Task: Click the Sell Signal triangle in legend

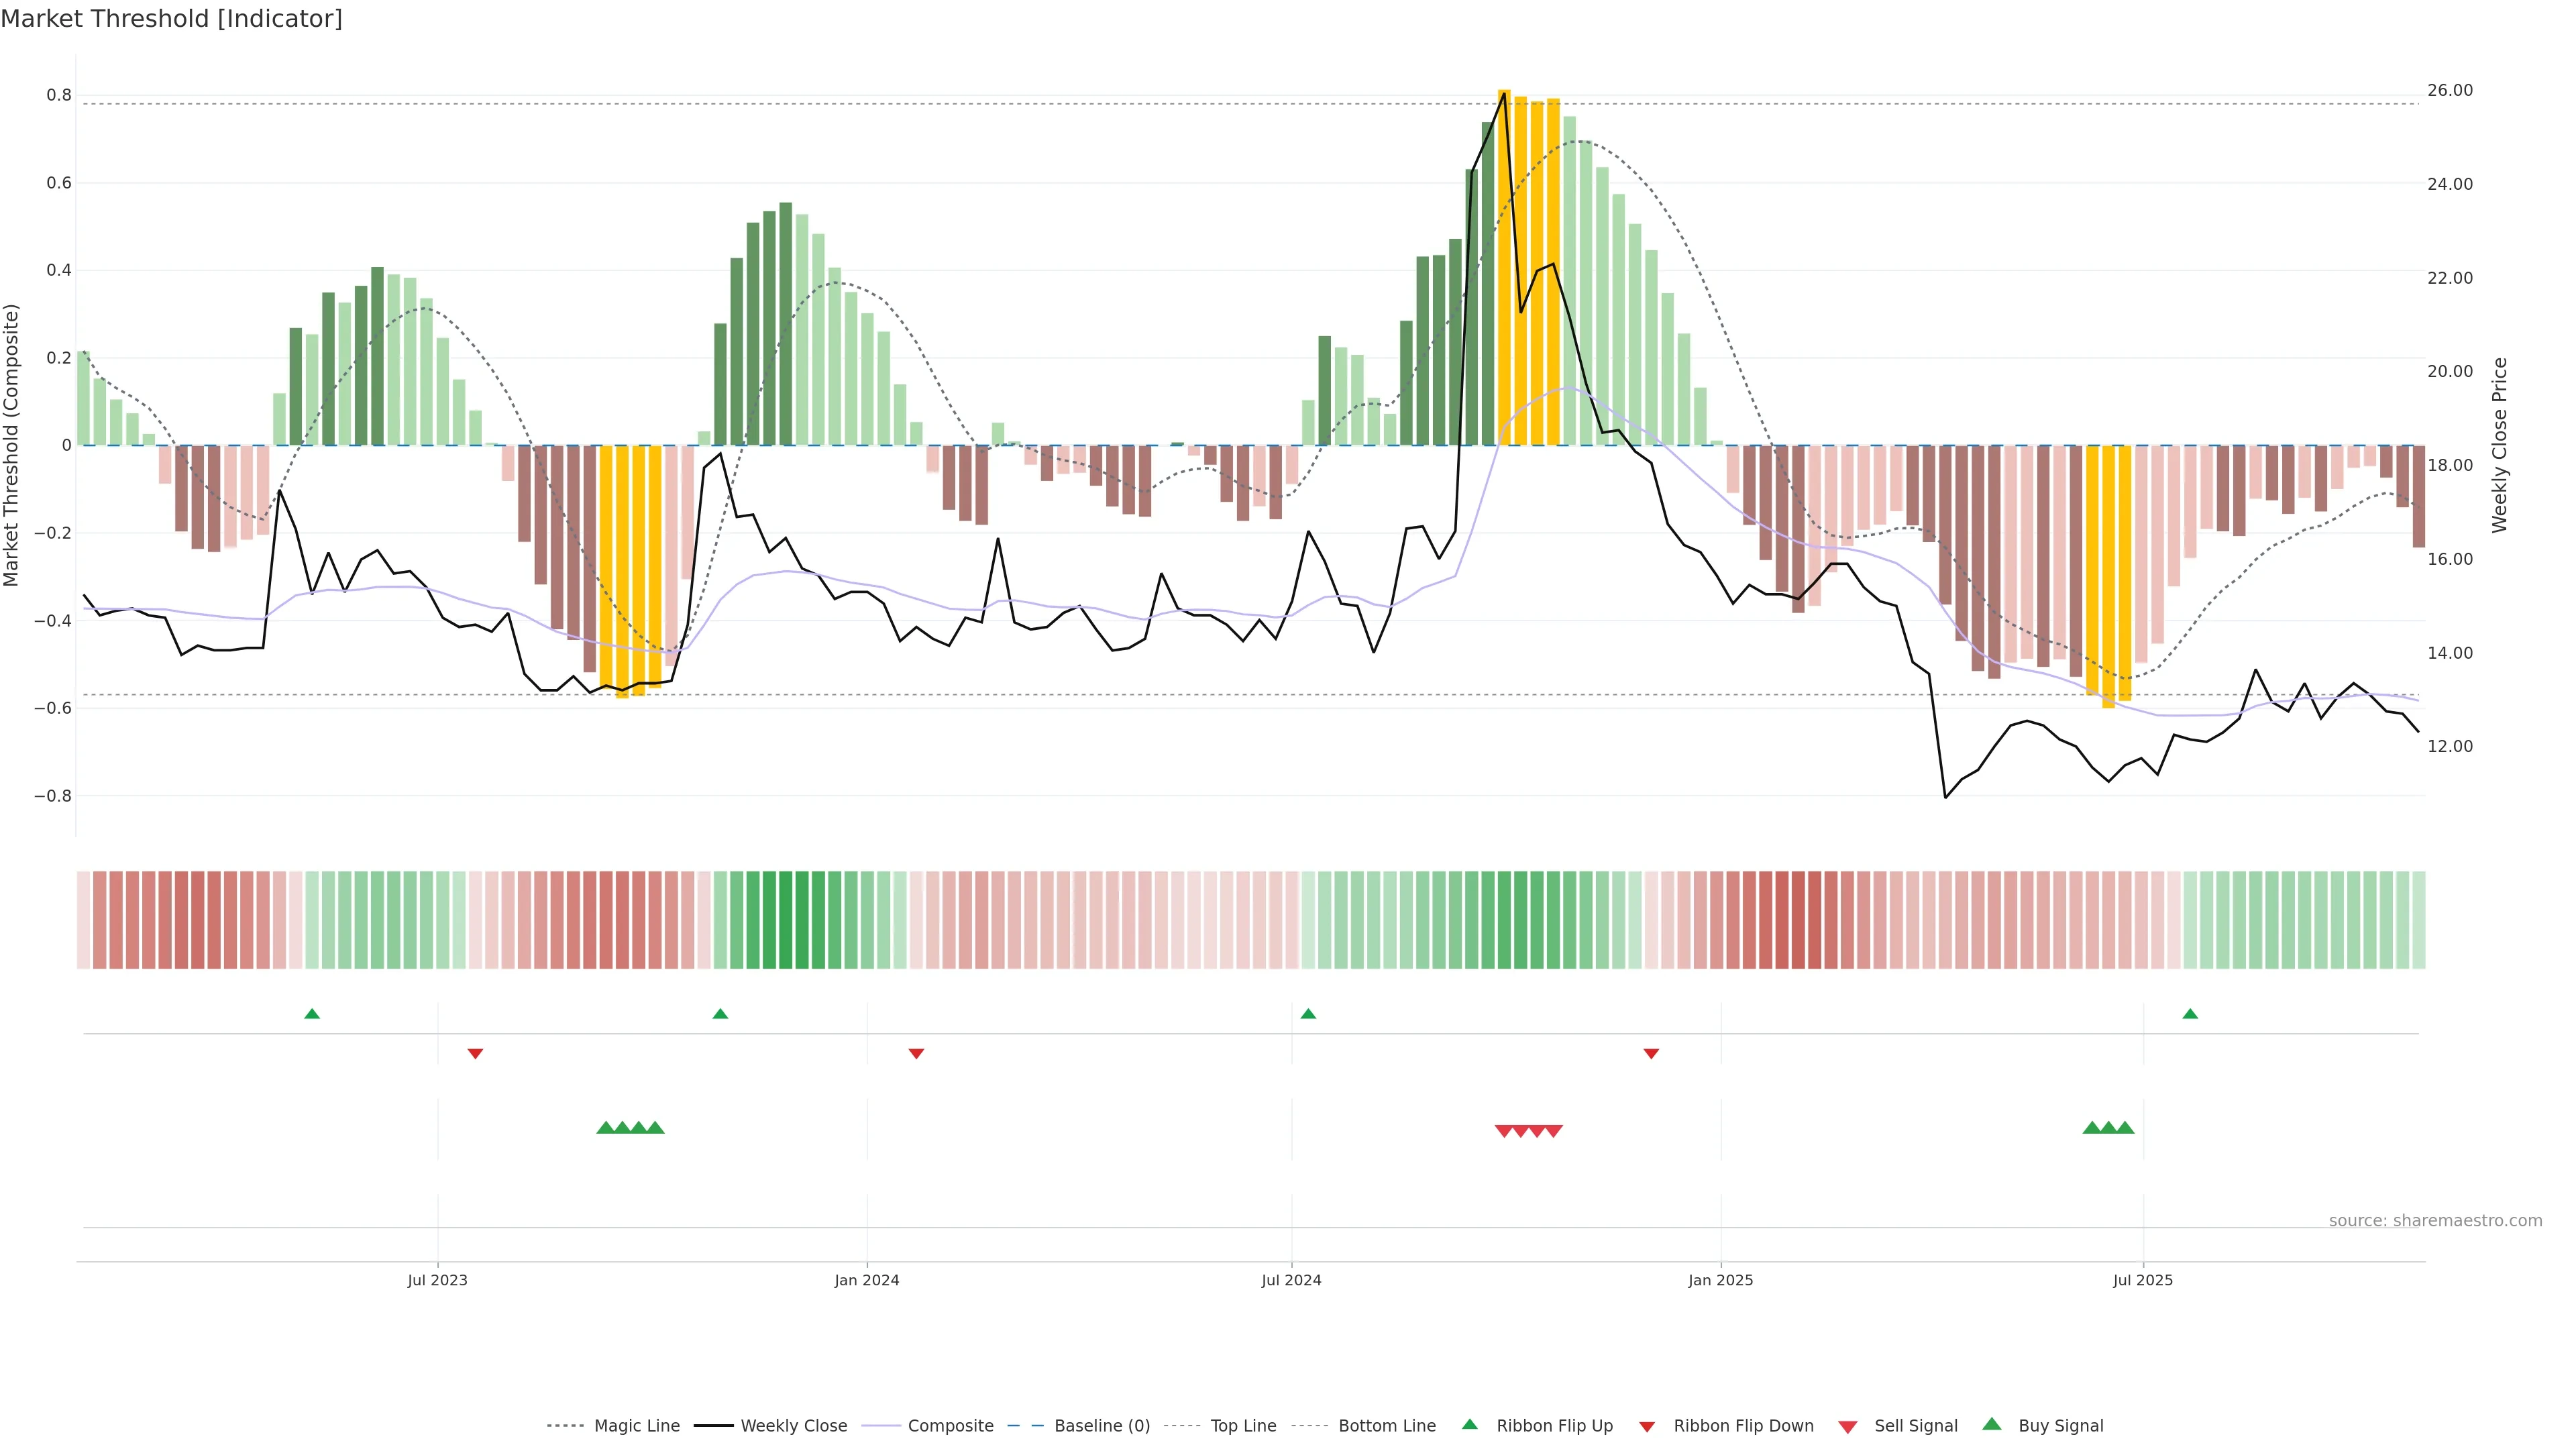Action: [x=1847, y=1426]
